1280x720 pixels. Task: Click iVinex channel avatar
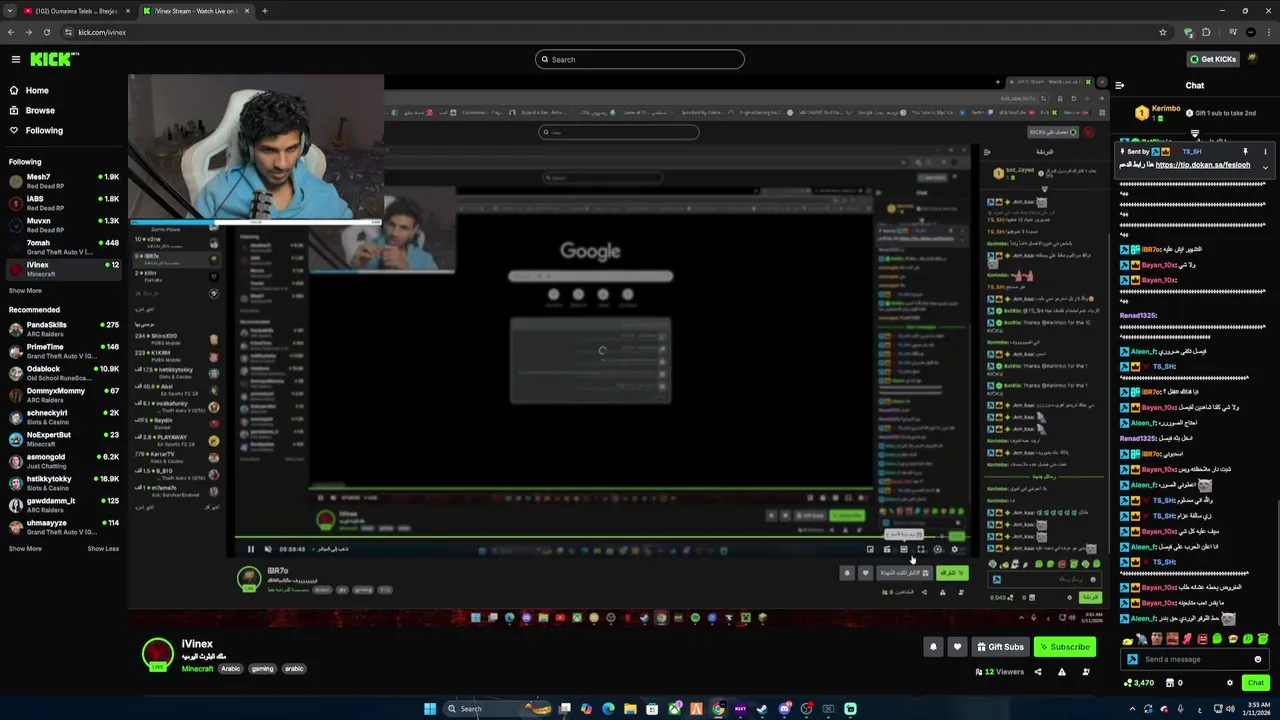[x=158, y=655]
